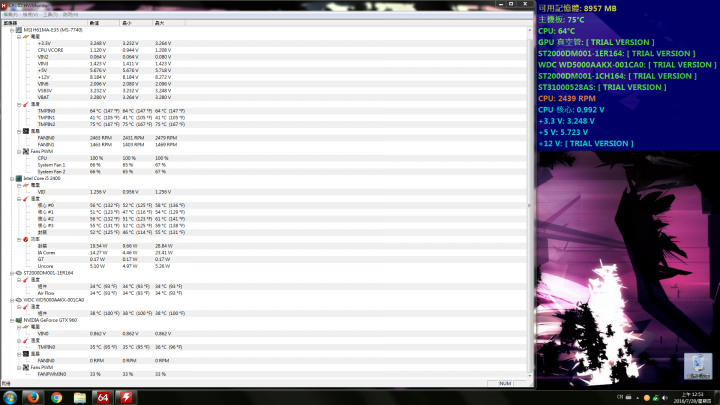Click the thermometer icon above the Air Flow row
Screen dimensions: 720x405
(x=26, y=280)
